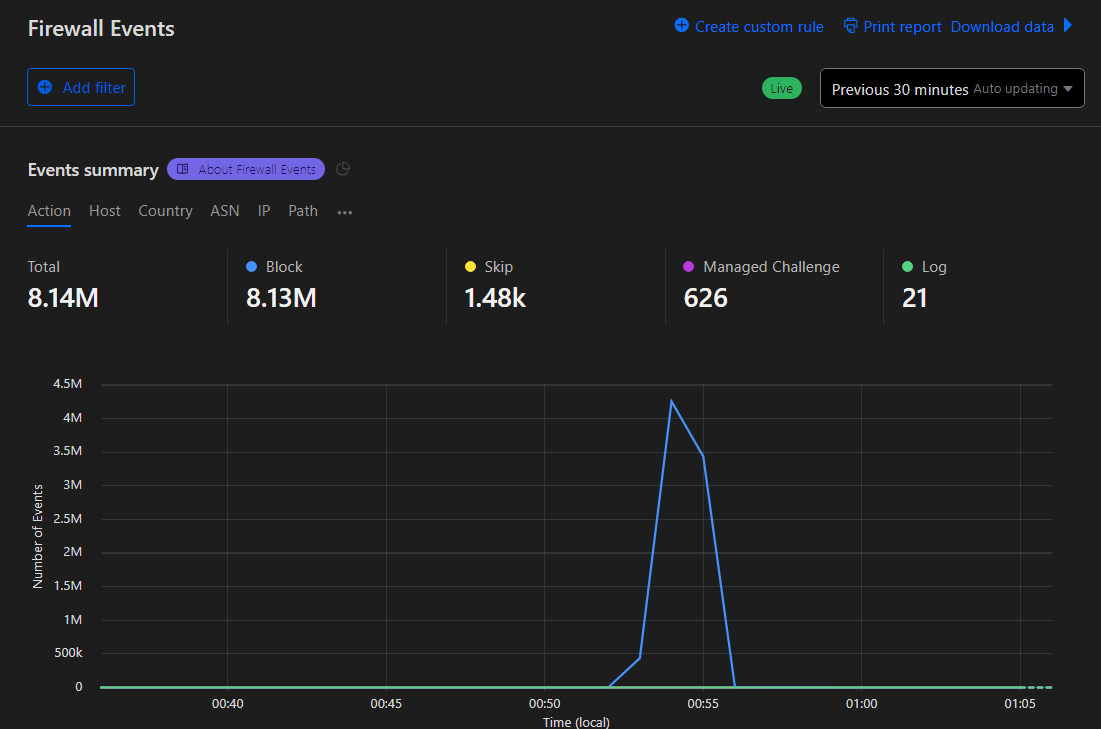The image size is (1101, 729).
Task: Click the book icon in About Firewall Events
Action: pos(183,169)
